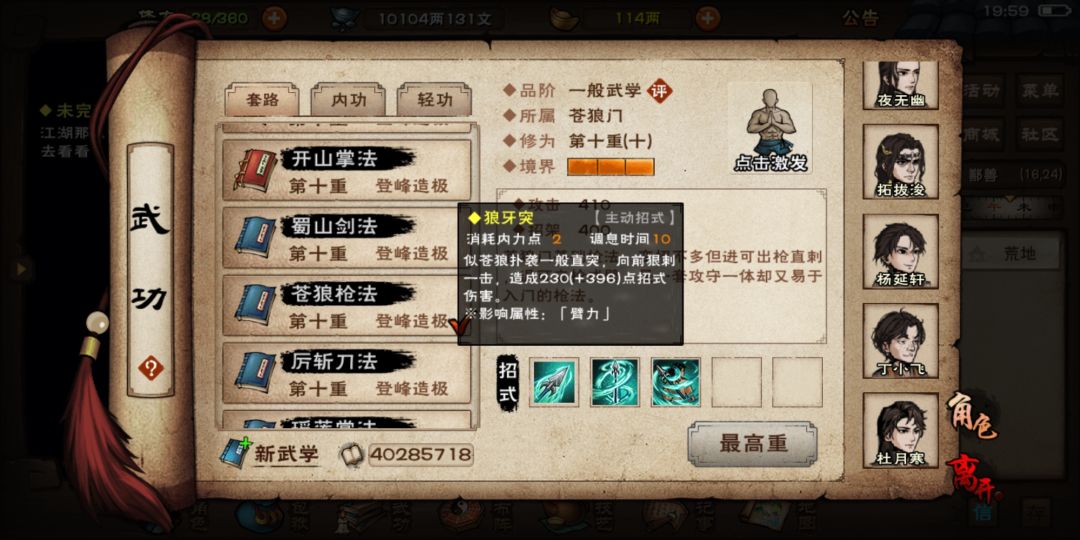1080x540 pixels.
Task: Select the second whirlwind skill icon
Action: click(x=615, y=382)
